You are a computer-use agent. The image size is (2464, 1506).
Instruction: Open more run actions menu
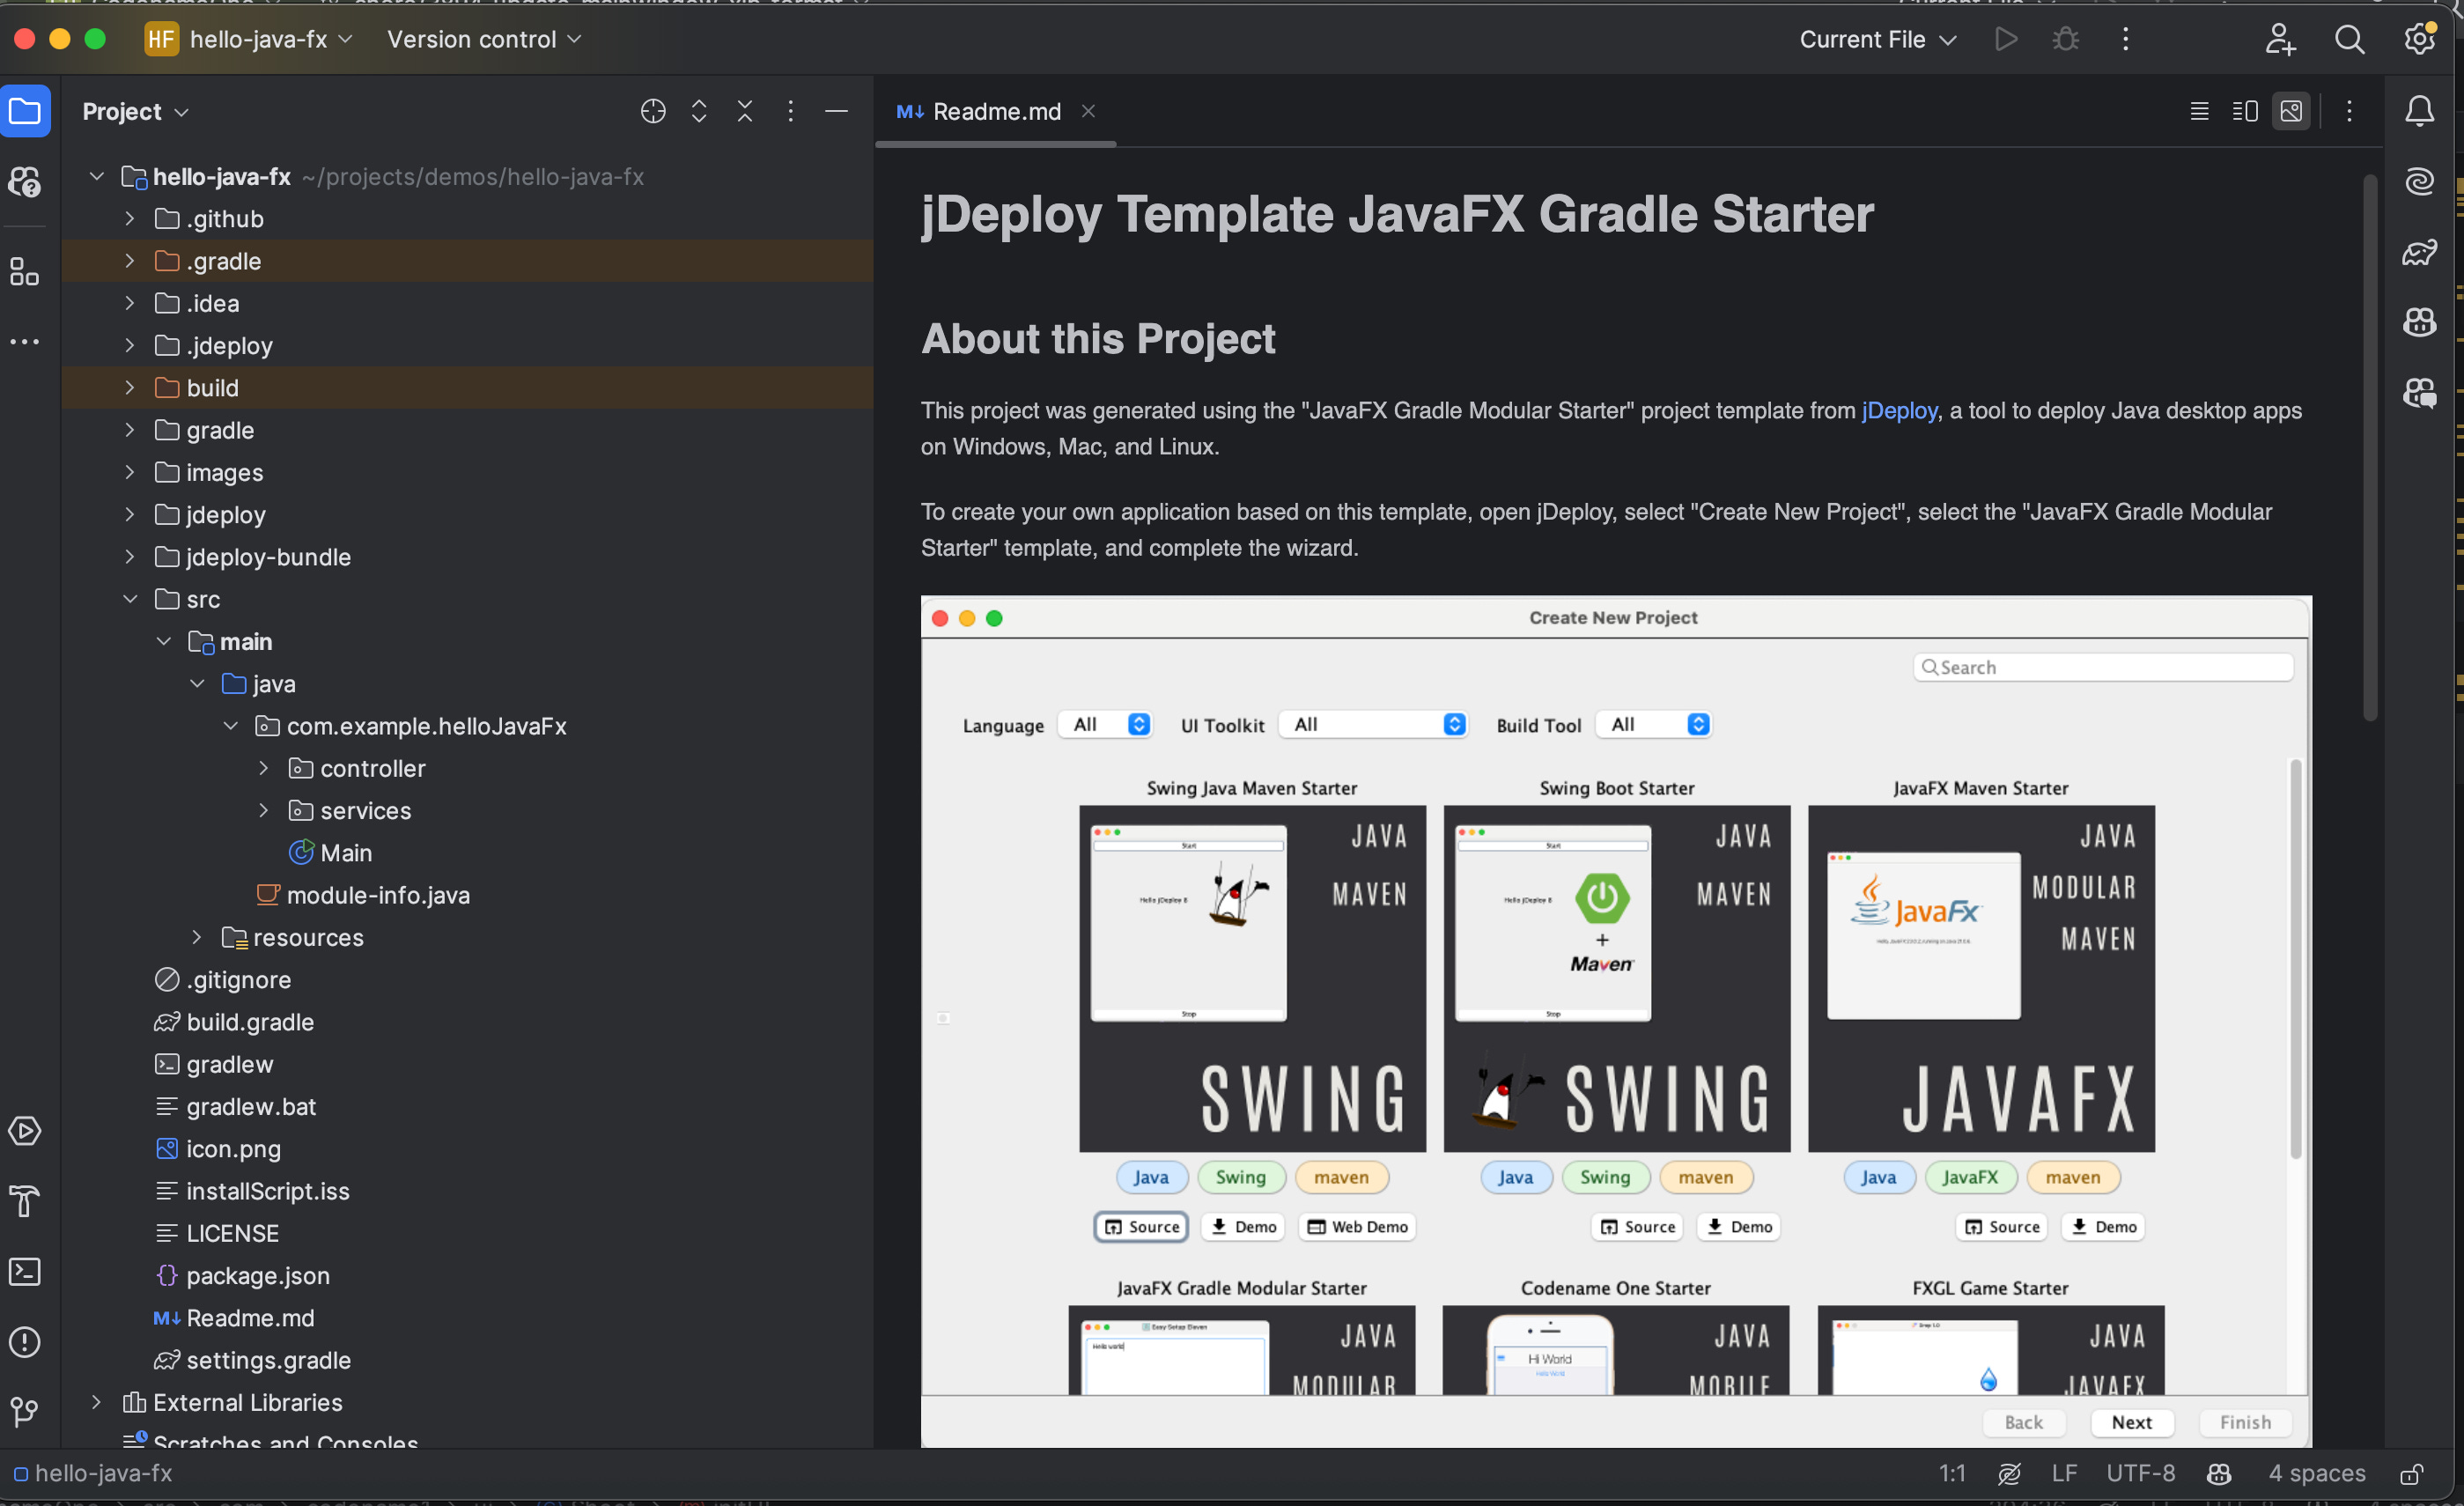(2125, 39)
